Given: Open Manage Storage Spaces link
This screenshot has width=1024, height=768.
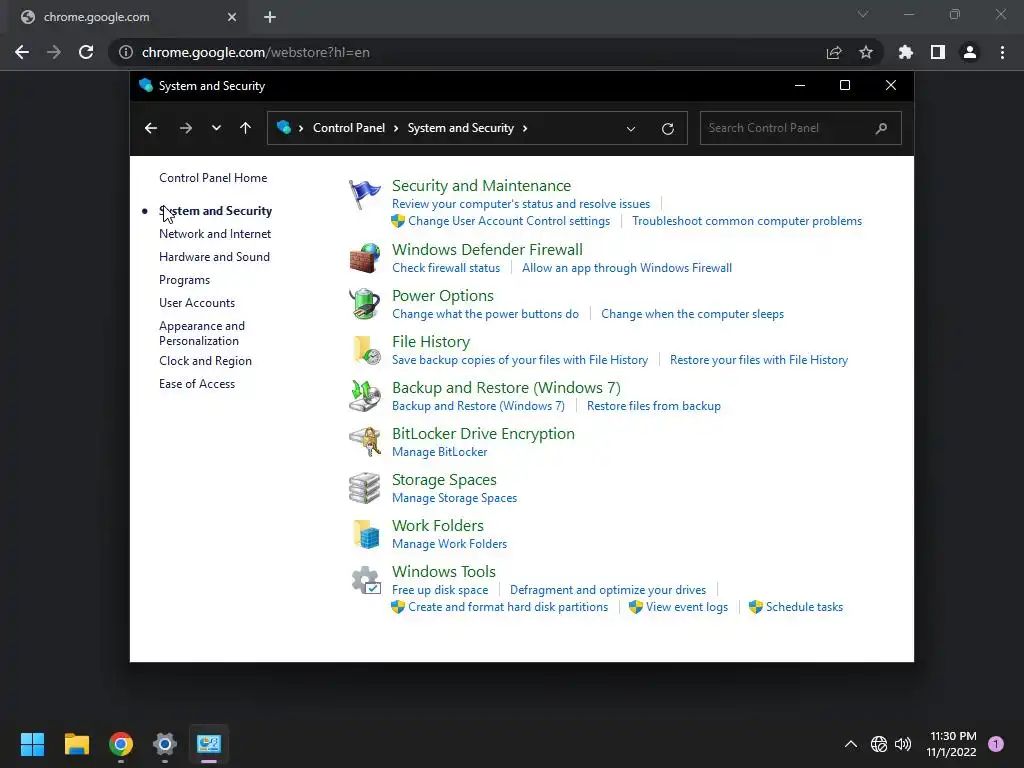Looking at the screenshot, I should coord(455,498).
